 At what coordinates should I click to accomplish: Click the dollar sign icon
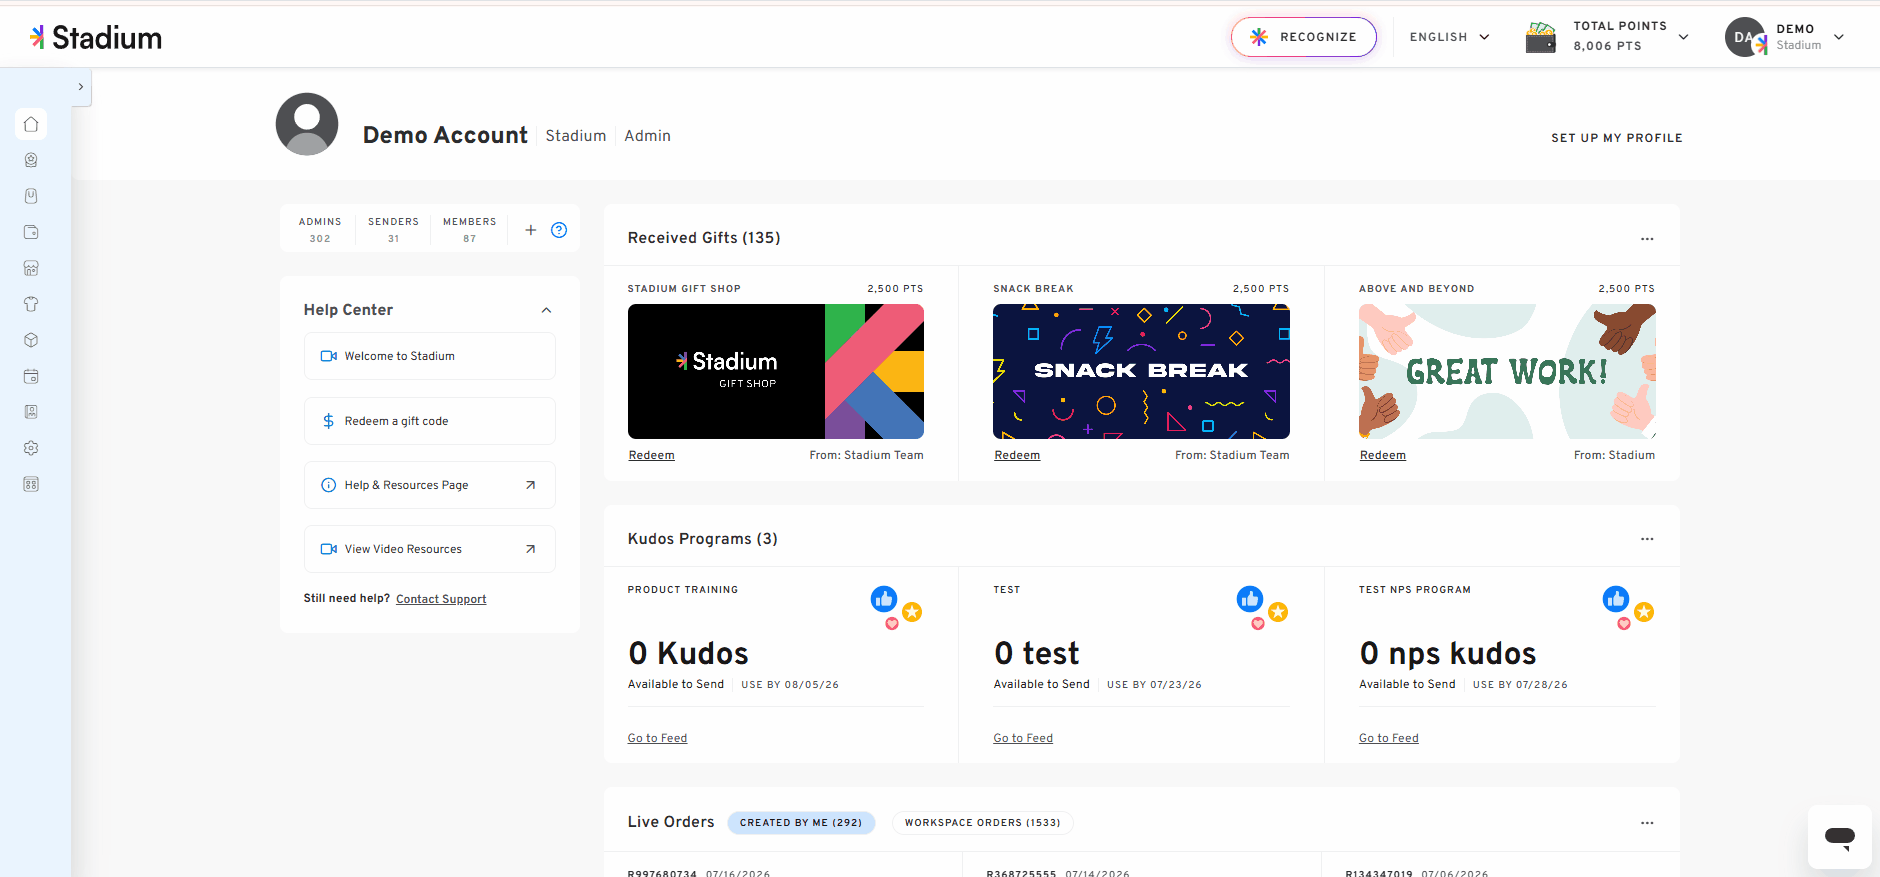click(328, 421)
